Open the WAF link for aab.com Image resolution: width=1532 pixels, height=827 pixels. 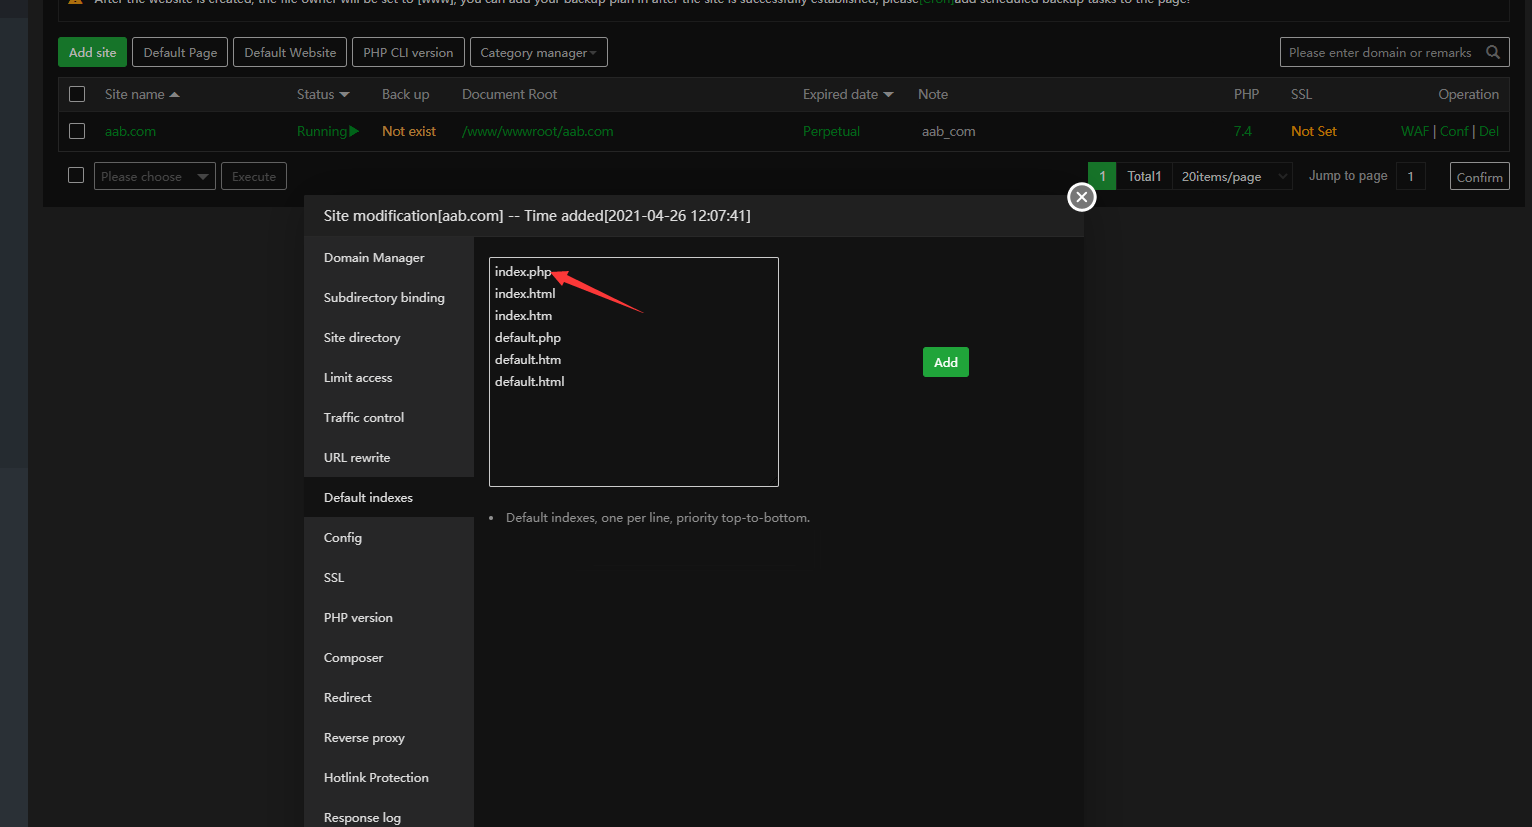(1414, 131)
